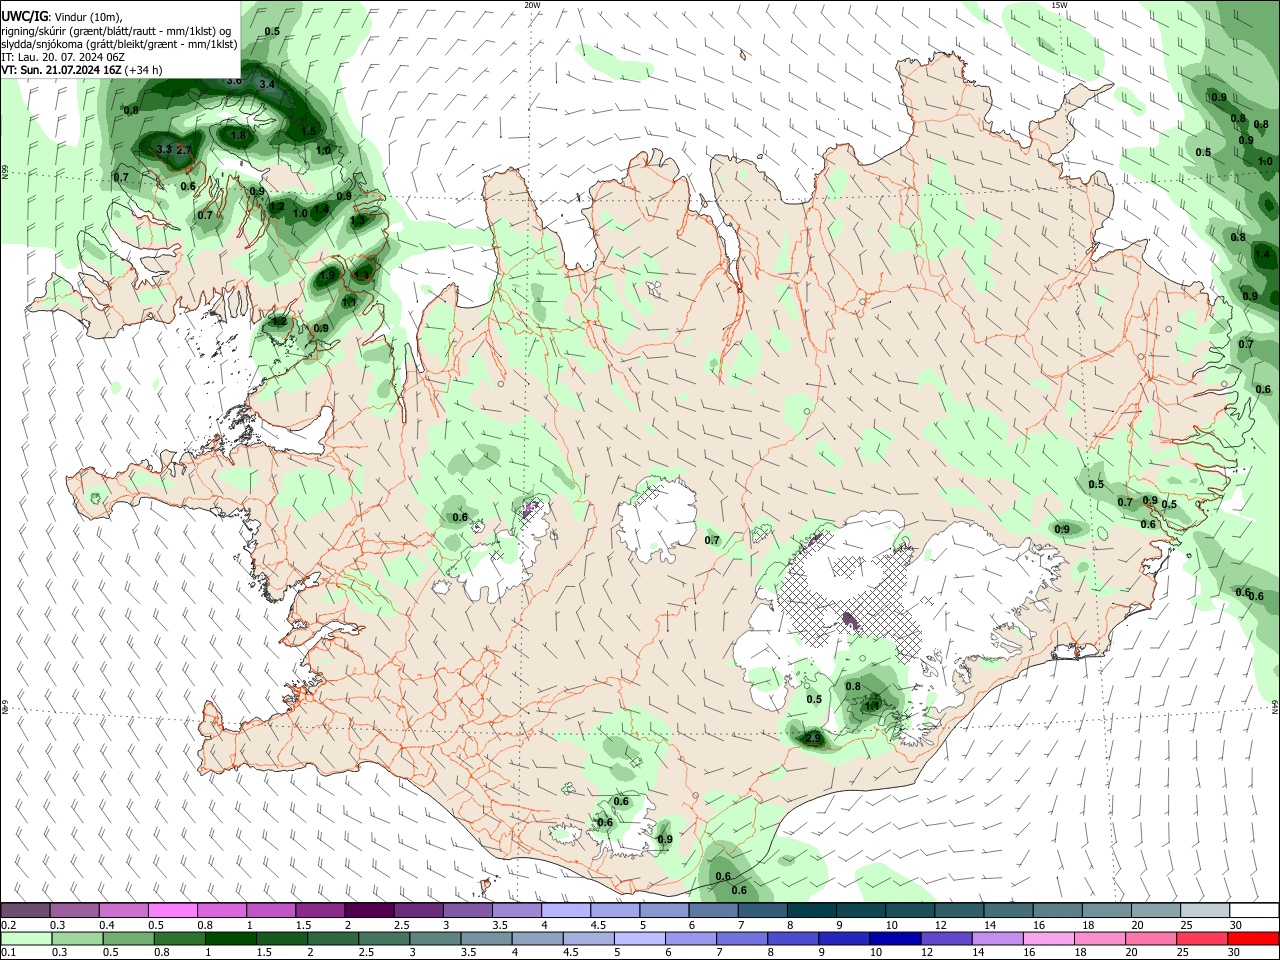Pick top legend swatch between 9 and 10
The image size is (1280, 960).
[860, 911]
